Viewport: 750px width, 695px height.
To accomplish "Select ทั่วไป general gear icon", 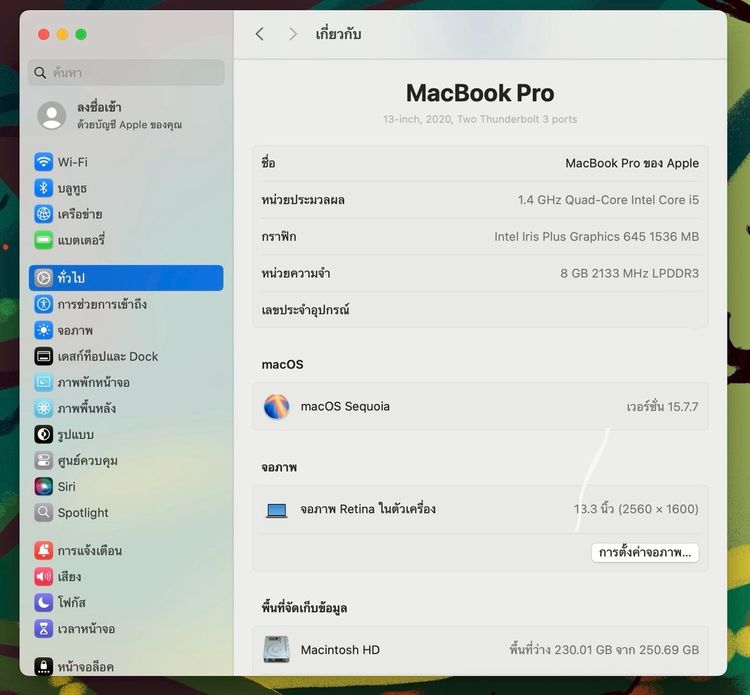I will pos(44,278).
